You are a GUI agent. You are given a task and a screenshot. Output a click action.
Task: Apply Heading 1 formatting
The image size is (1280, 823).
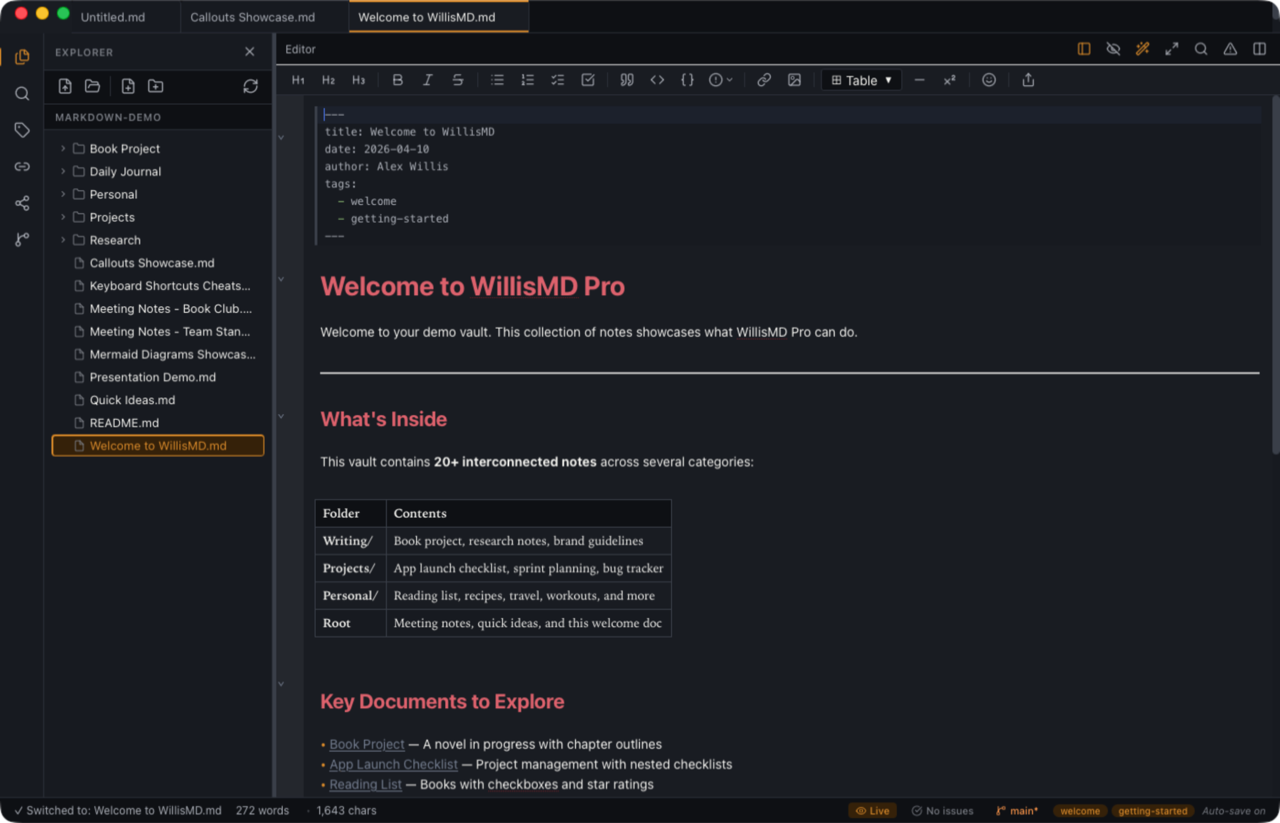[298, 80]
